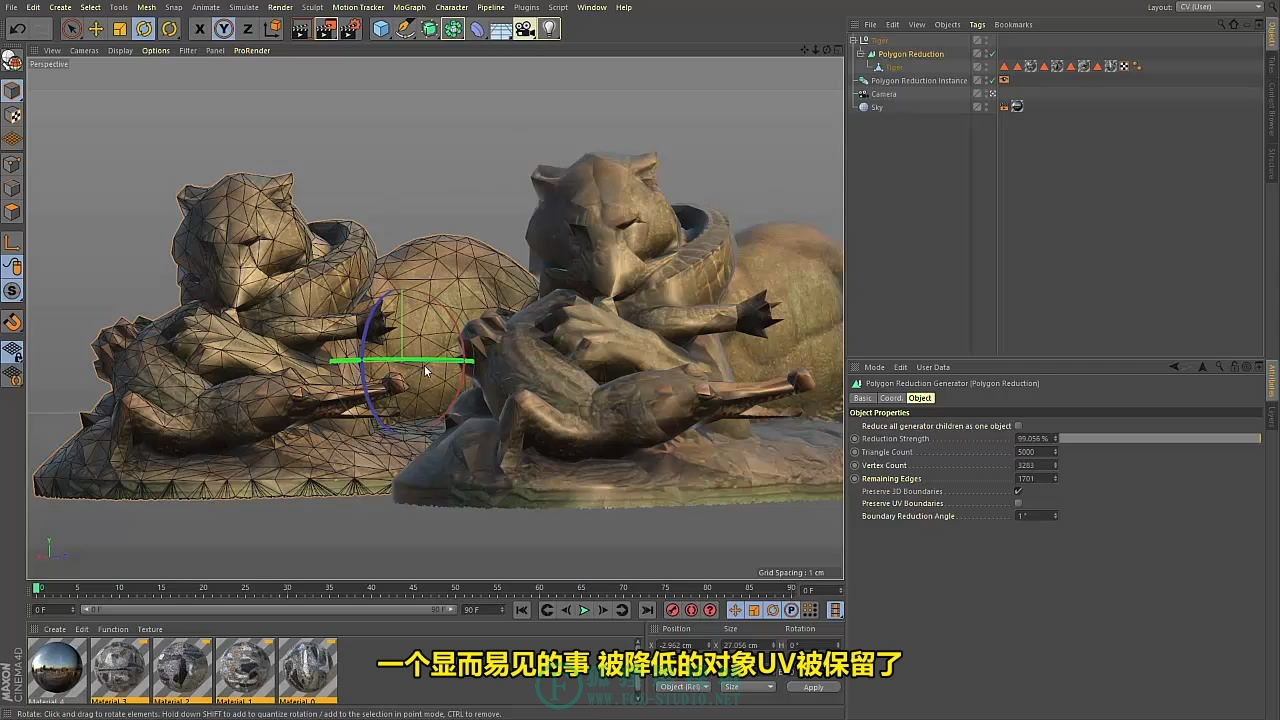Select the first sphere material thumbnail
This screenshot has height=720, width=1280.
coord(57,667)
